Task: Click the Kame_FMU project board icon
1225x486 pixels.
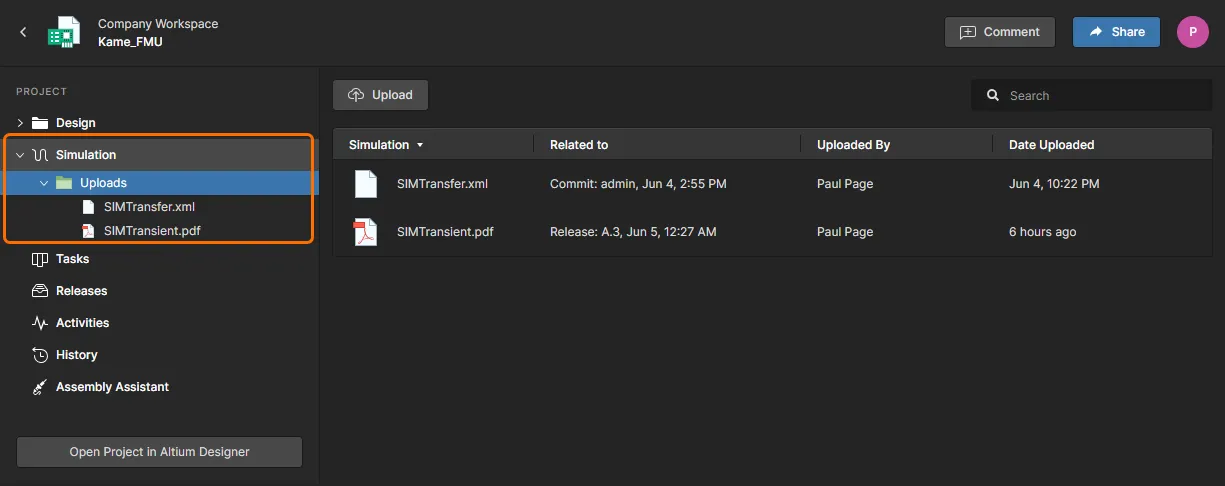Action: (x=64, y=32)
